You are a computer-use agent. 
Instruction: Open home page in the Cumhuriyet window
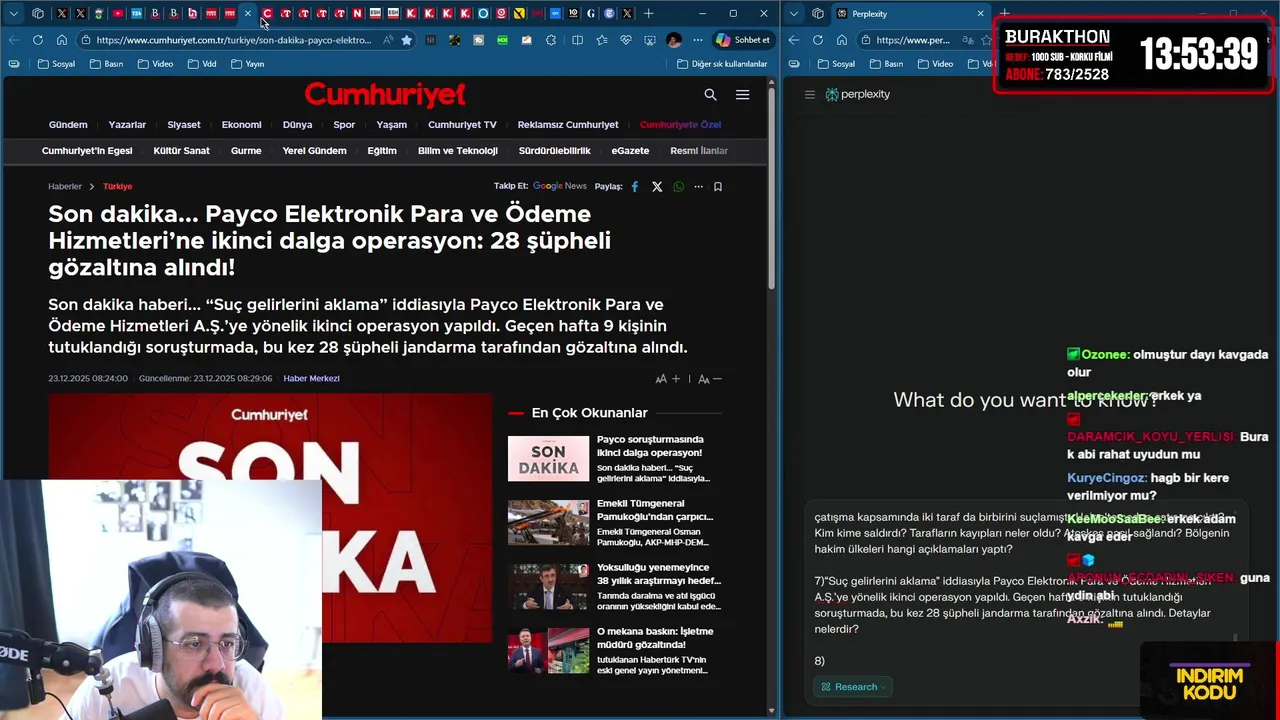62,40
